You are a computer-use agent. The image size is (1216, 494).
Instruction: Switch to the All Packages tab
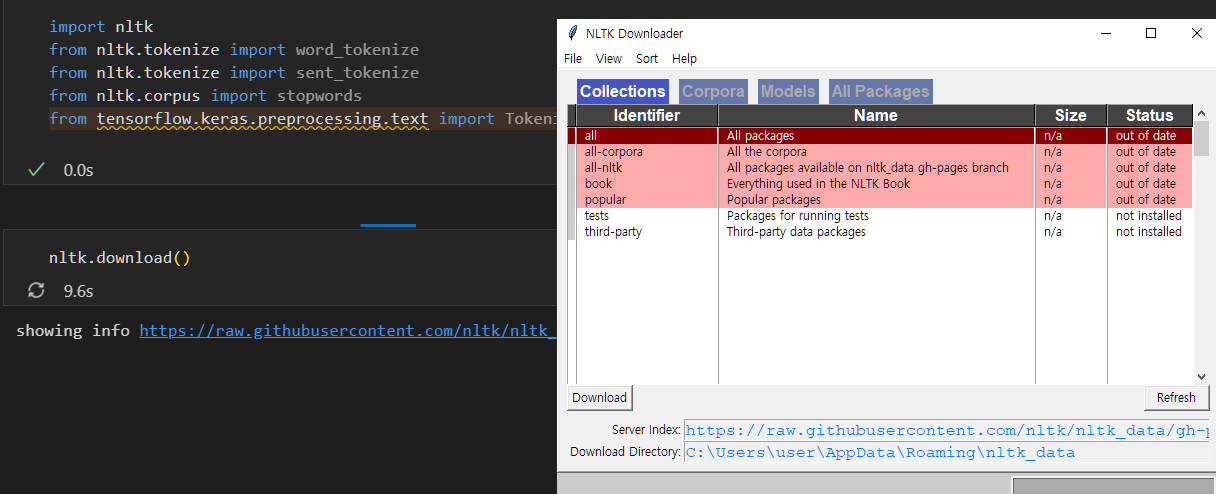[x=880, y=92]
